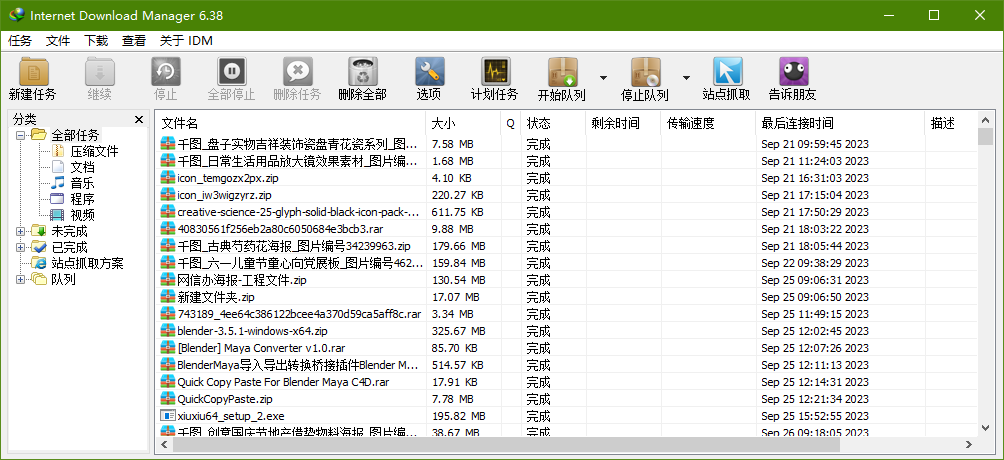Click file icon of xiuxiu64_setup_2.exe
Viewport: 1004px width, 460px height.
pos(167,416)
